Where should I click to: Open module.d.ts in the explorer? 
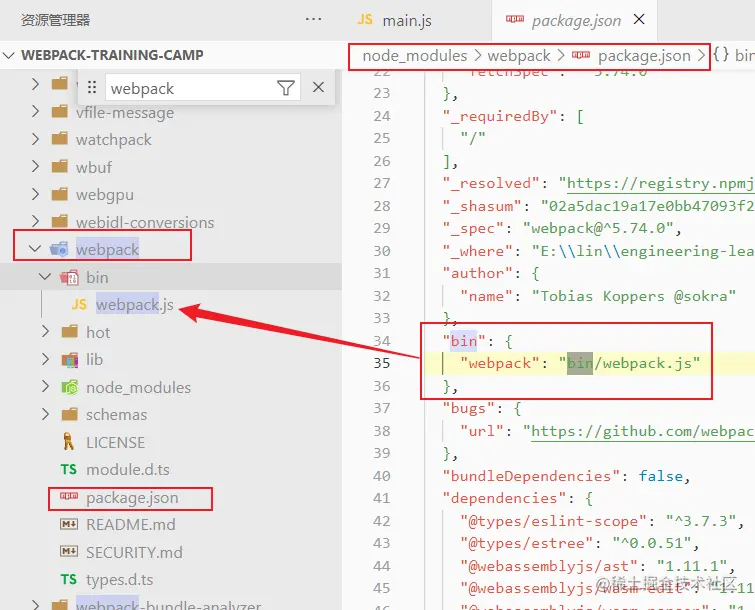128,469
